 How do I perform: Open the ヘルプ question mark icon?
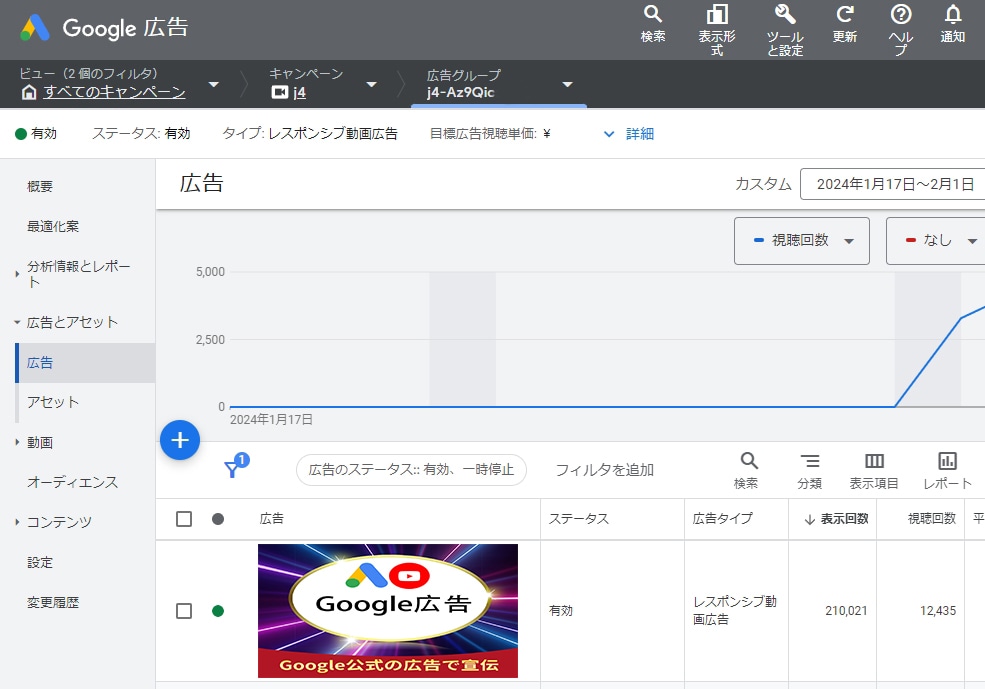(x=901, y=14)
